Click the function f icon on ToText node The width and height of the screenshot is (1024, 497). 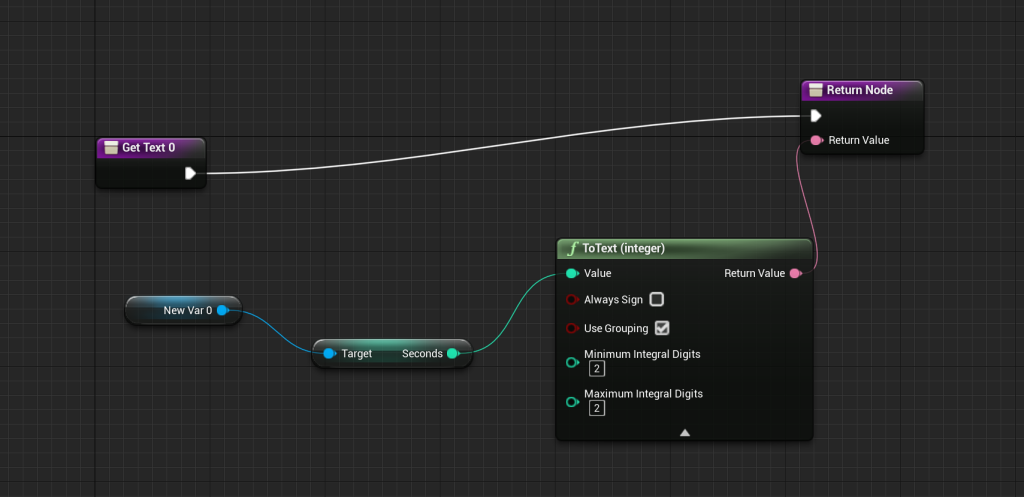click(572, 249)
